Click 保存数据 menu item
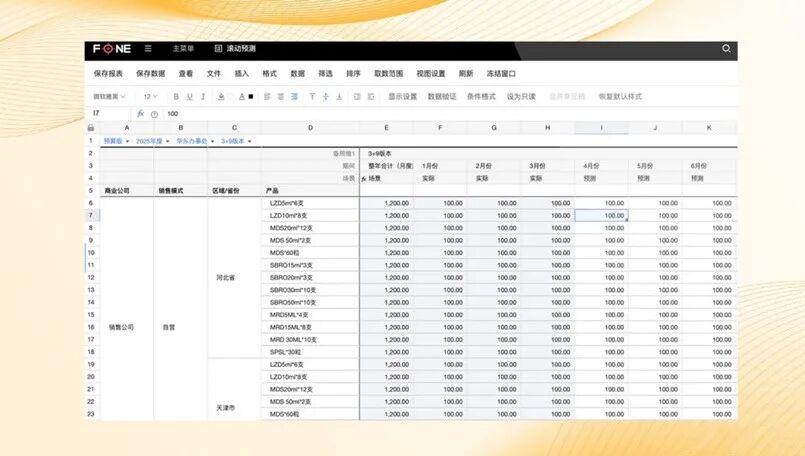 [x=150, y=74]
